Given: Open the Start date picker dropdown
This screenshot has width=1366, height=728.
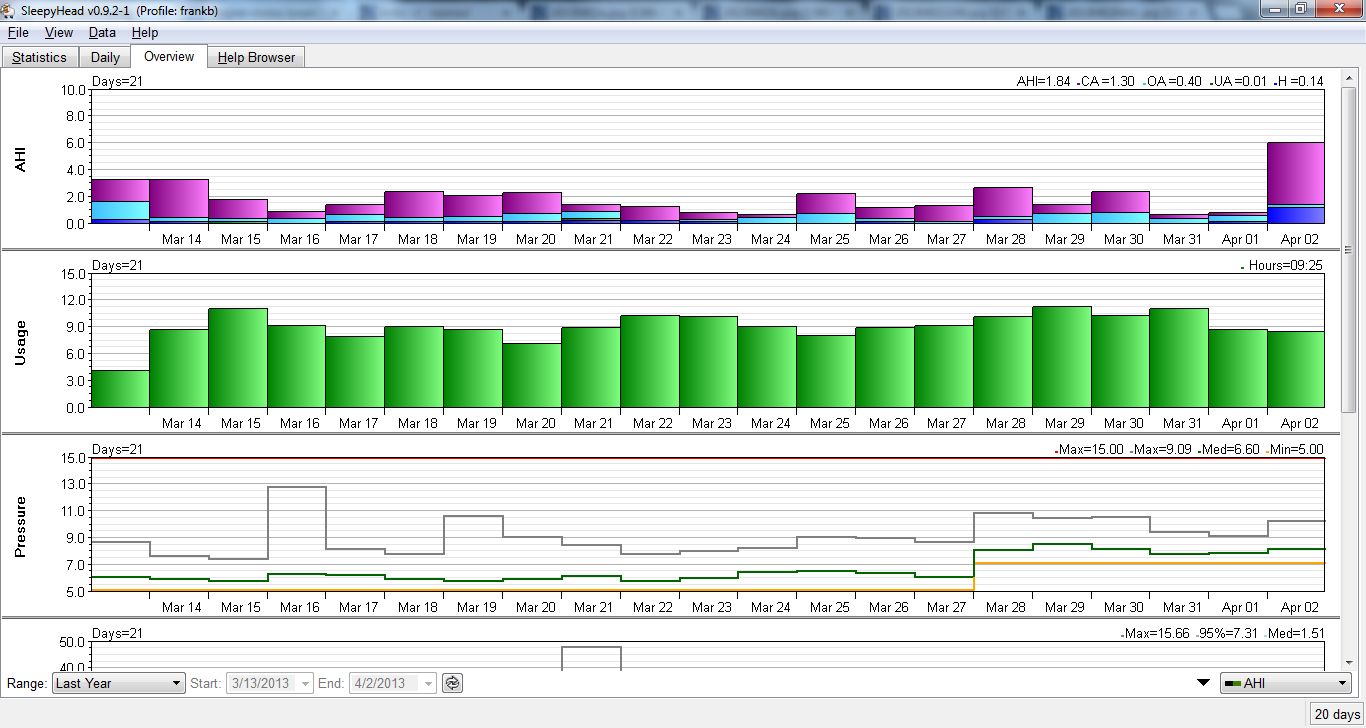Looking at the screenshot, I should point(305,683).
